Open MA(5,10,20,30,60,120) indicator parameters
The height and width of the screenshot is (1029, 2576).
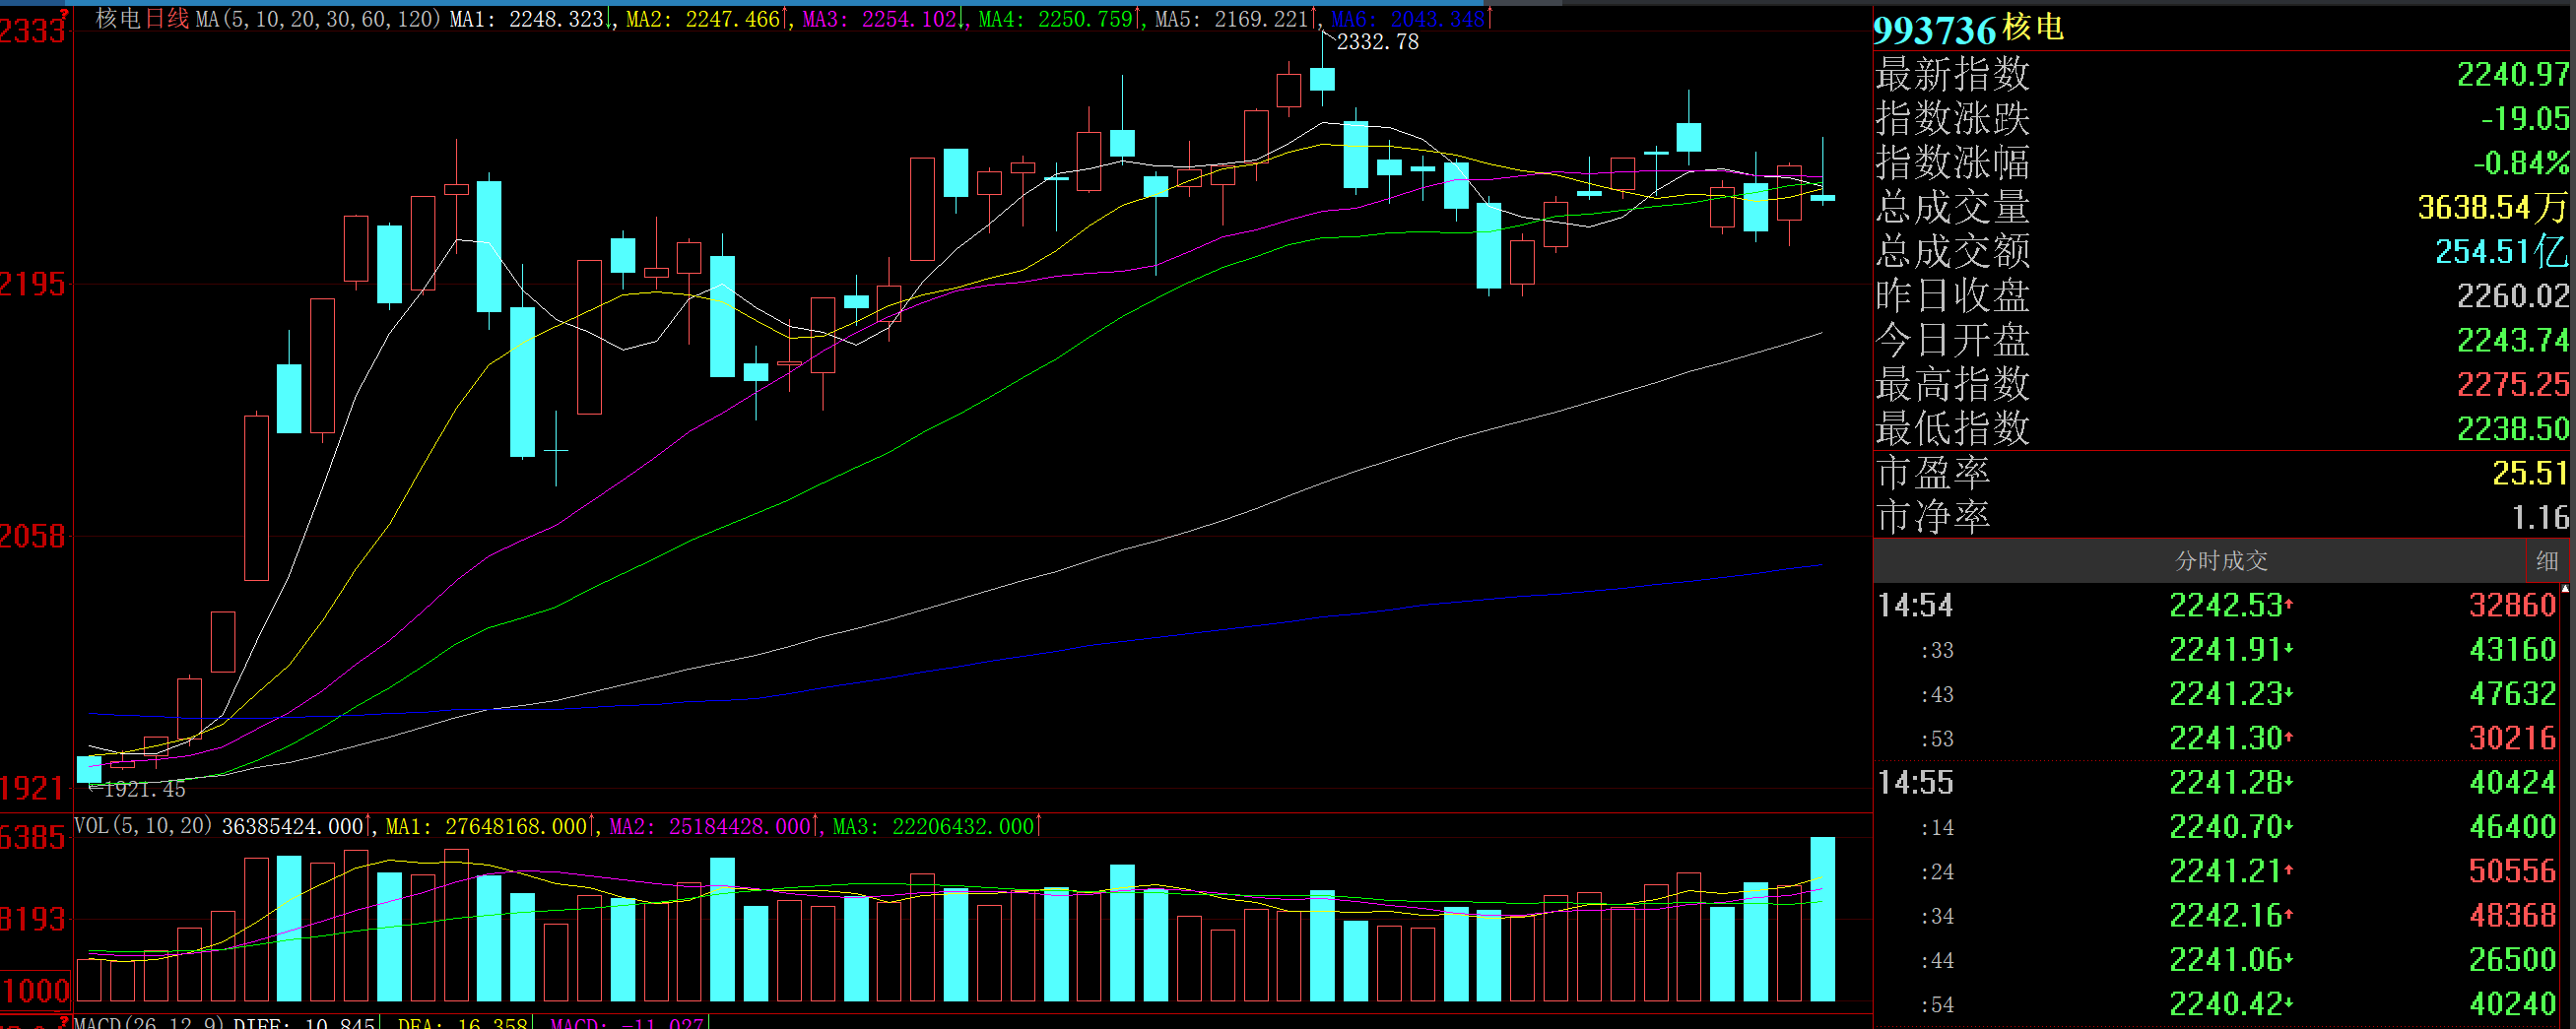coord(317,19)
